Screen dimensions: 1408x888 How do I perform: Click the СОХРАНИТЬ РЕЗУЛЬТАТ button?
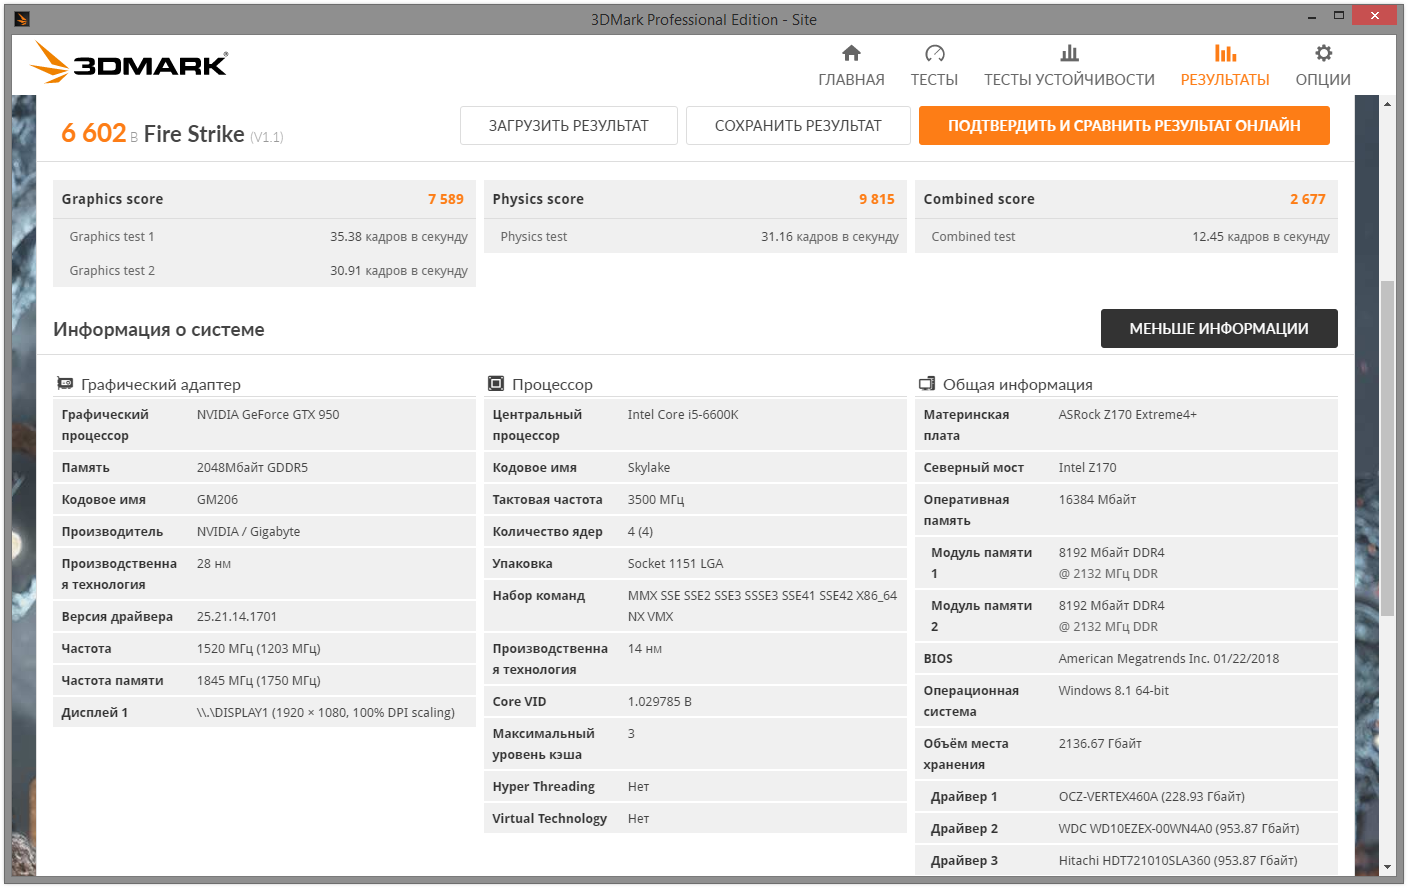click(x=798, y=126)
